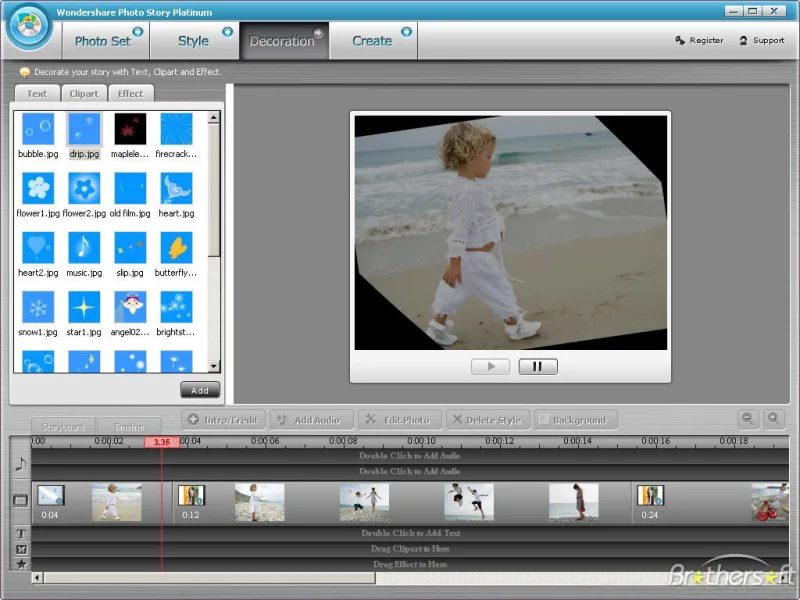
Task: Click the text track T icon
Action: 21,534
